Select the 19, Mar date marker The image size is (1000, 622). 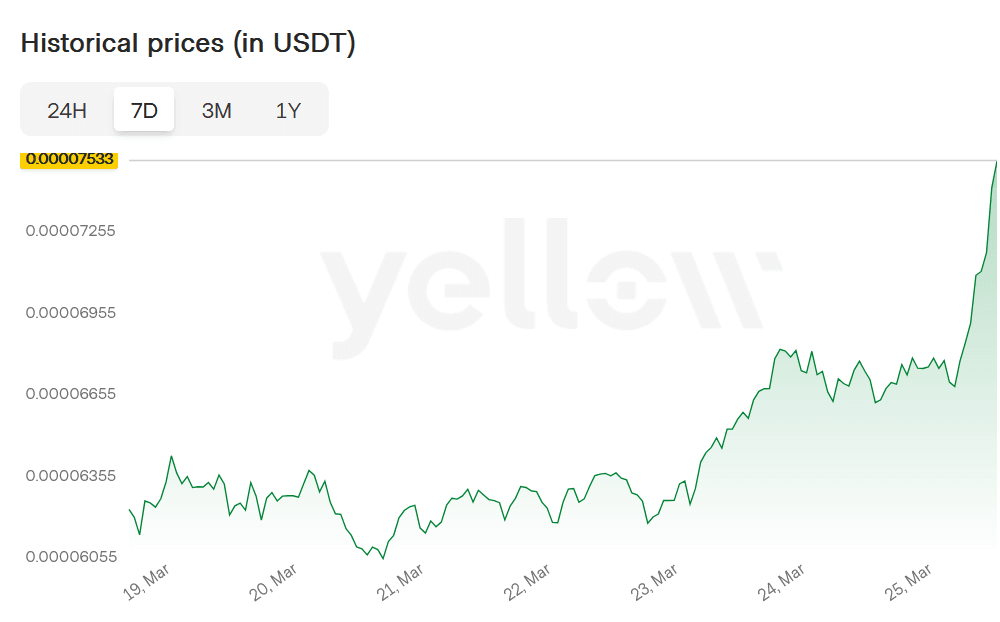(x=146, y=582)
